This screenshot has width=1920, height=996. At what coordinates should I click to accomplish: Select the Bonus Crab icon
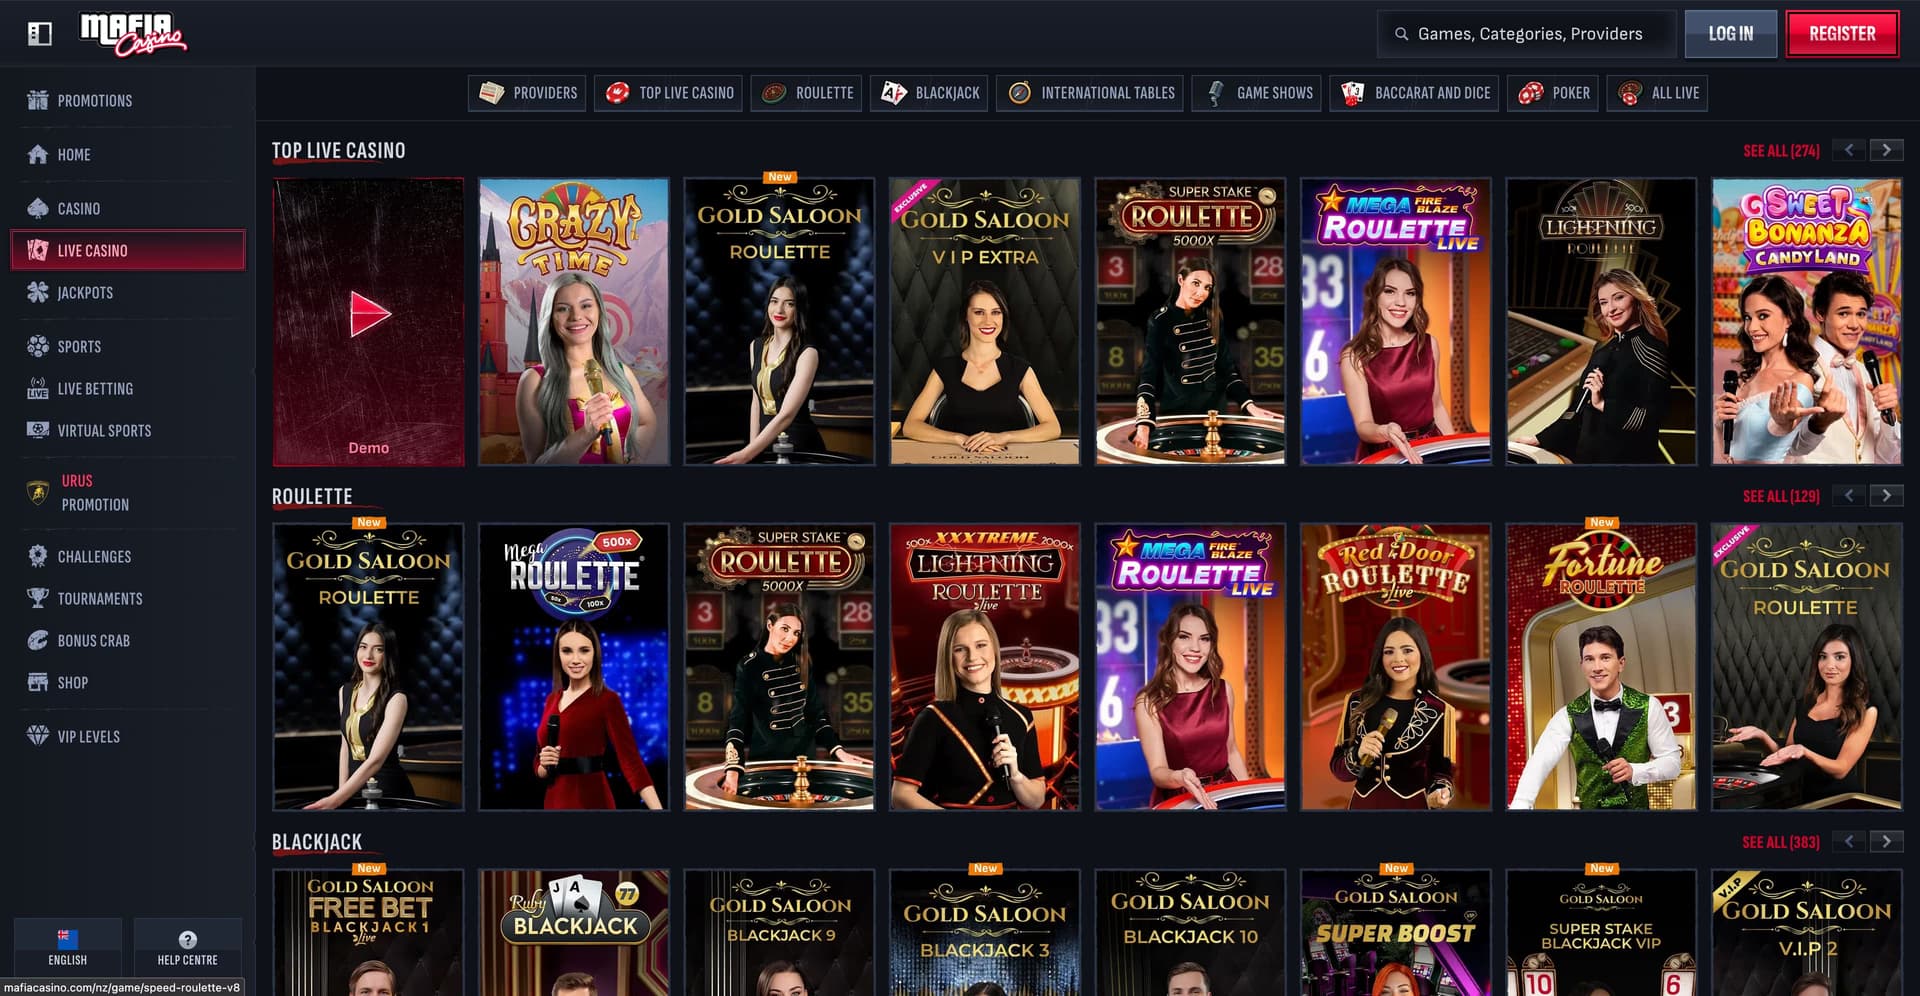37,640
